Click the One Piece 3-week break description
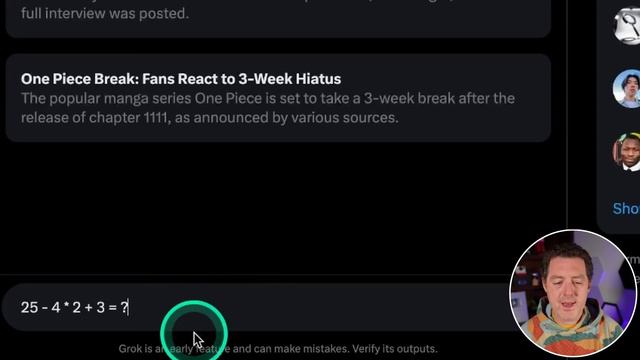Screen dimensions: 640x360 tap(268, 108)
